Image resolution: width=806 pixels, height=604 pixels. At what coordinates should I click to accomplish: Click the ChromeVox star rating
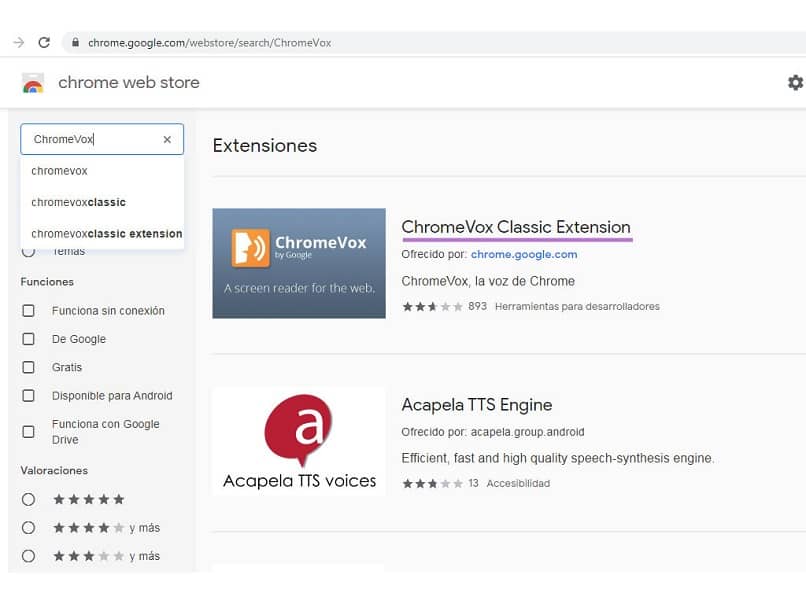(432, 307)
